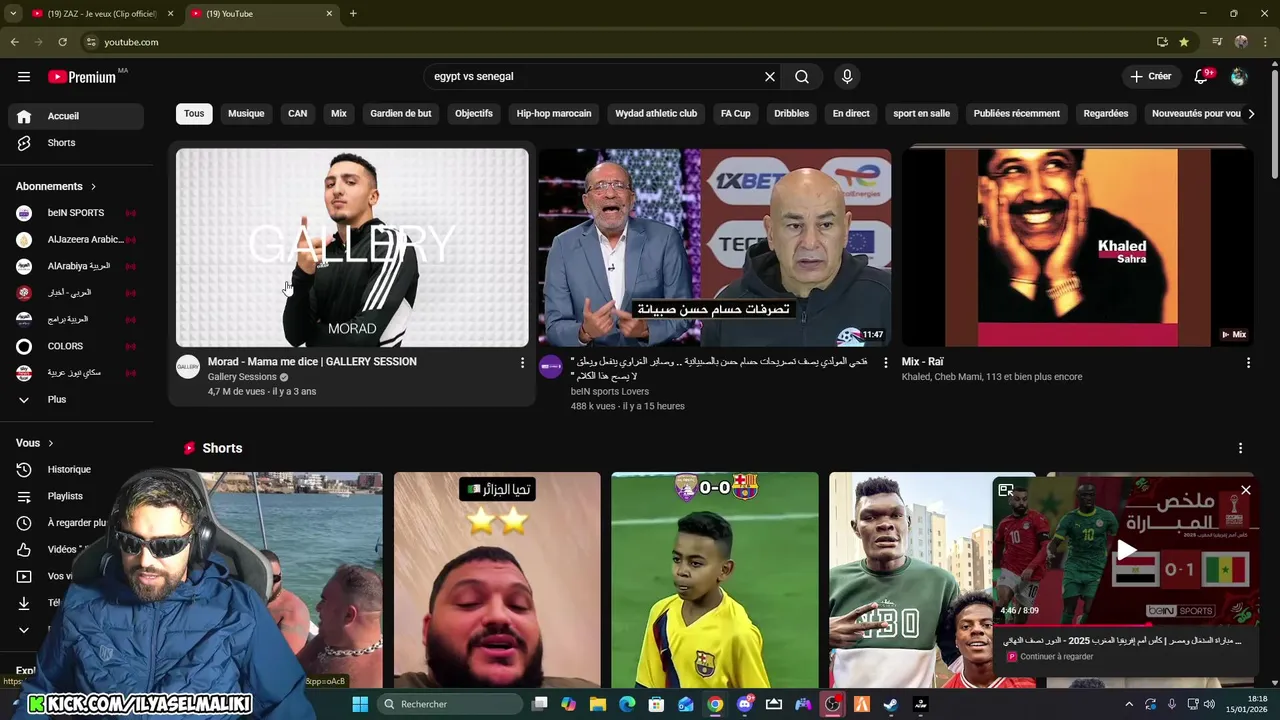Reload the page
The image size is (1280, 720).
click(62, 42)
